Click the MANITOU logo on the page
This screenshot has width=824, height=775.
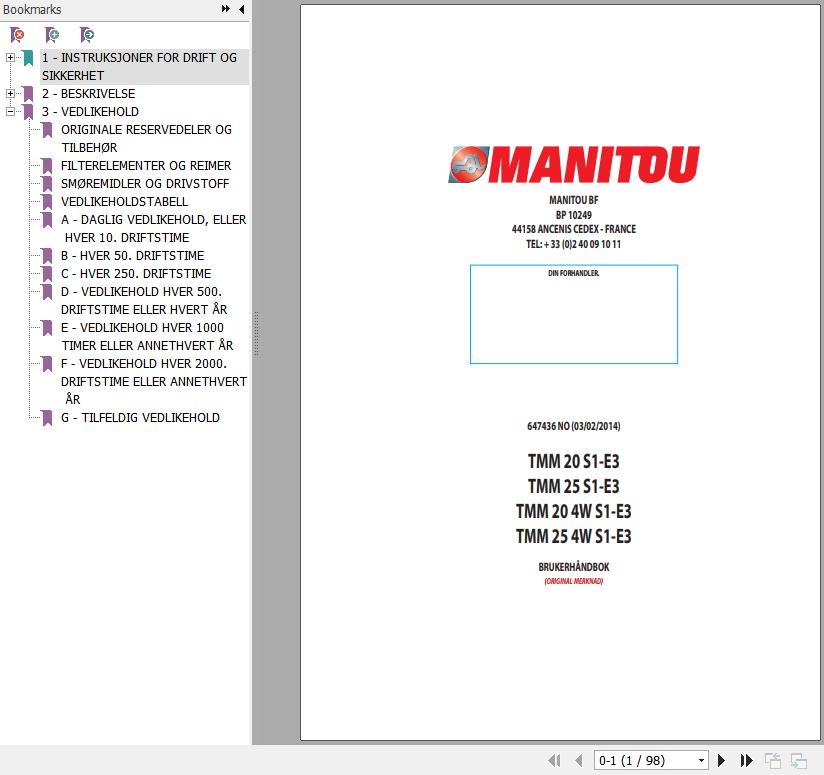tap(573, 164)
